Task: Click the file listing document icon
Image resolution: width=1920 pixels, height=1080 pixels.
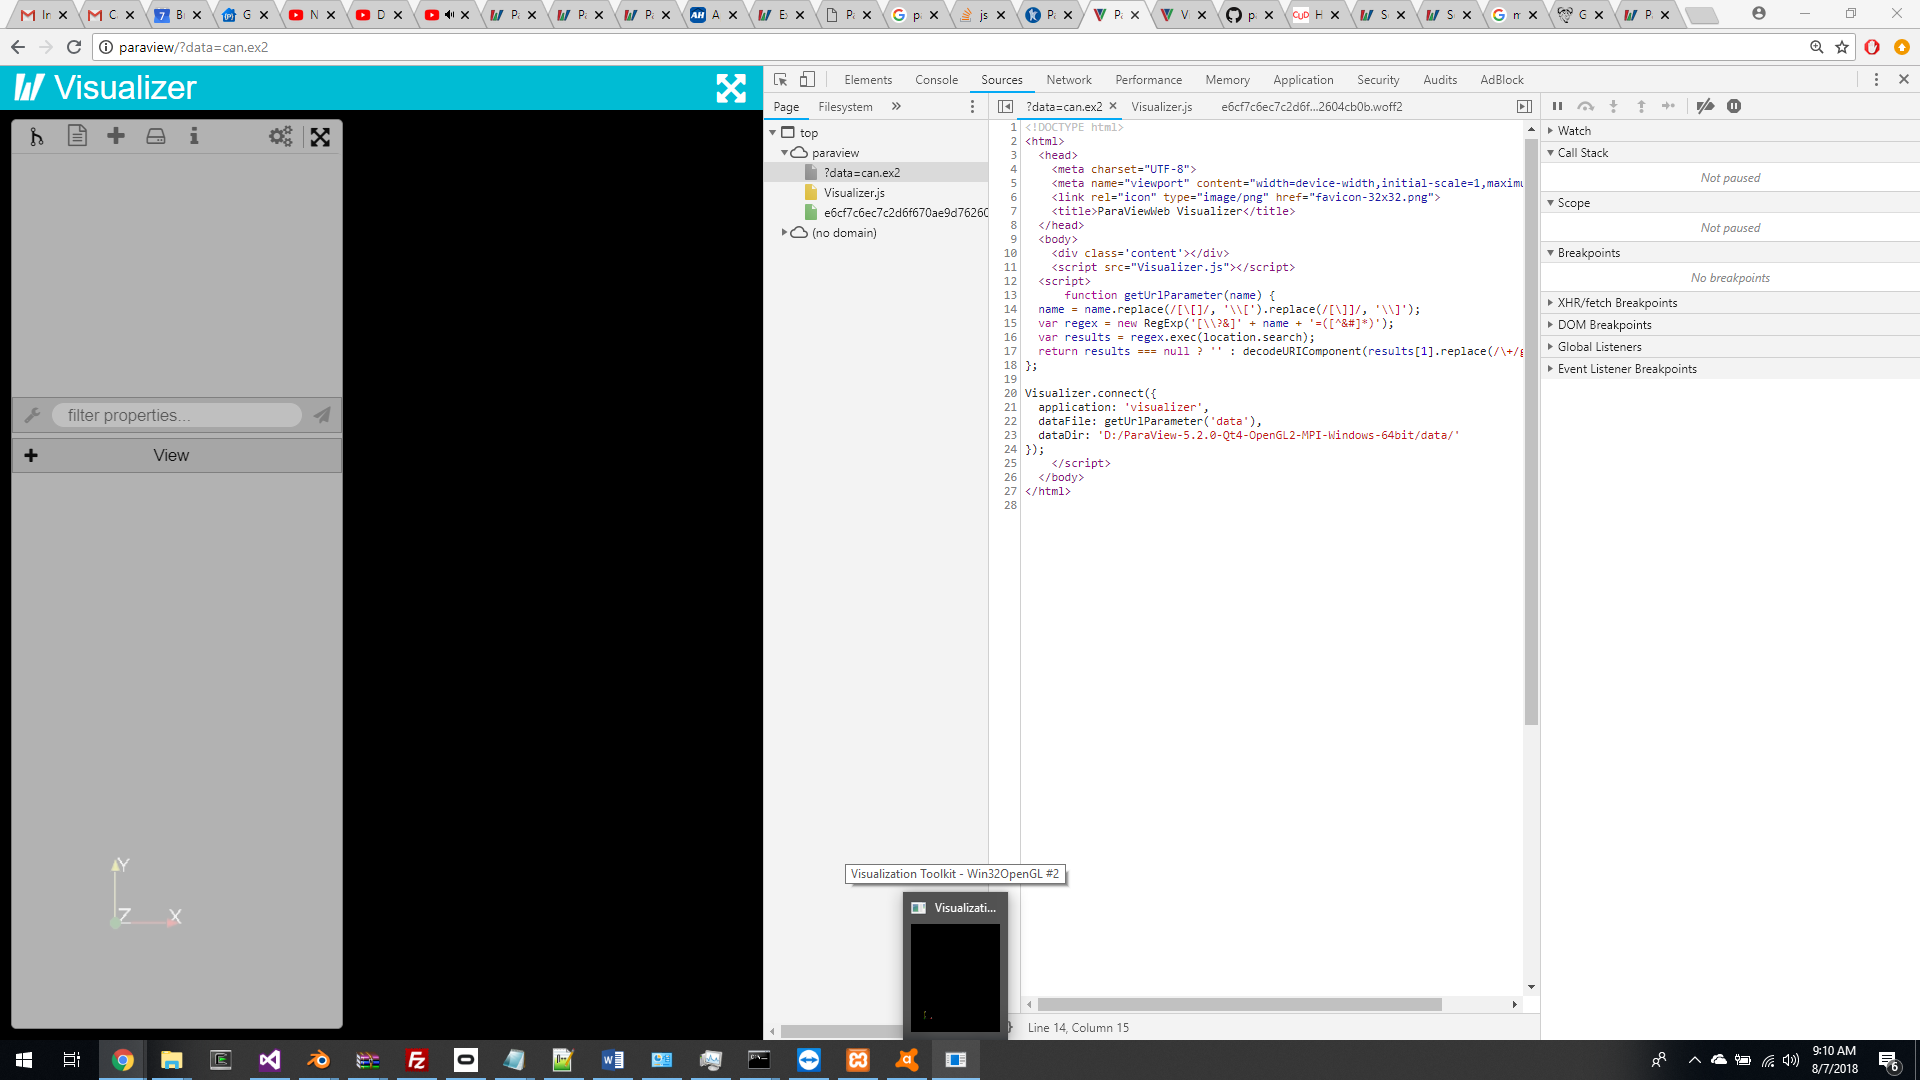Action: pyautogui.click(x=77, y=136)
